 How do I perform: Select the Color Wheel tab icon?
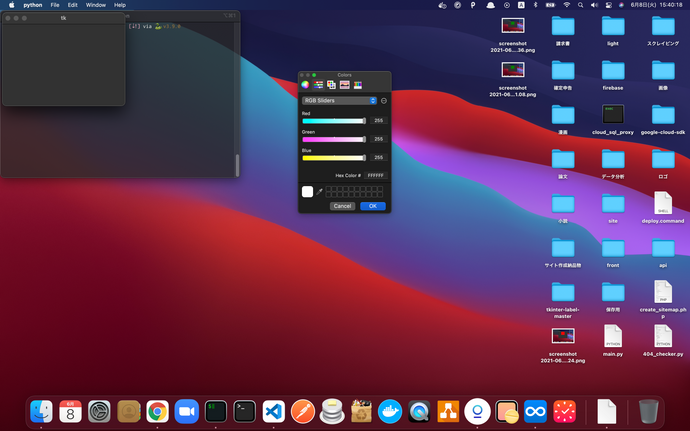pos(305,85)
